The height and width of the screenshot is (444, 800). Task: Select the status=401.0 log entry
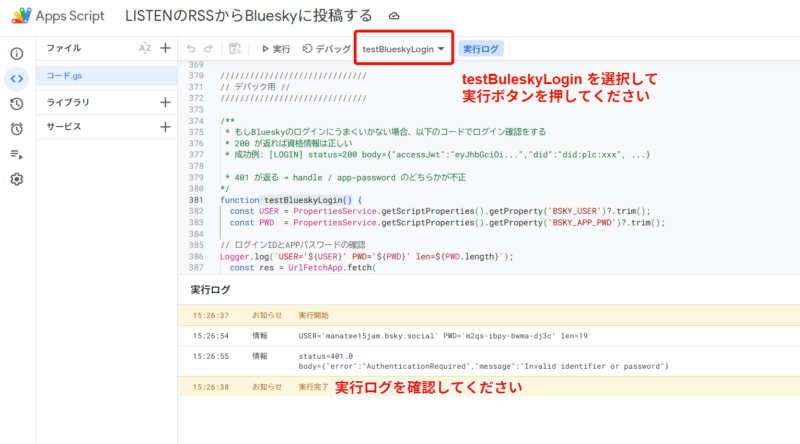(489, 361)
